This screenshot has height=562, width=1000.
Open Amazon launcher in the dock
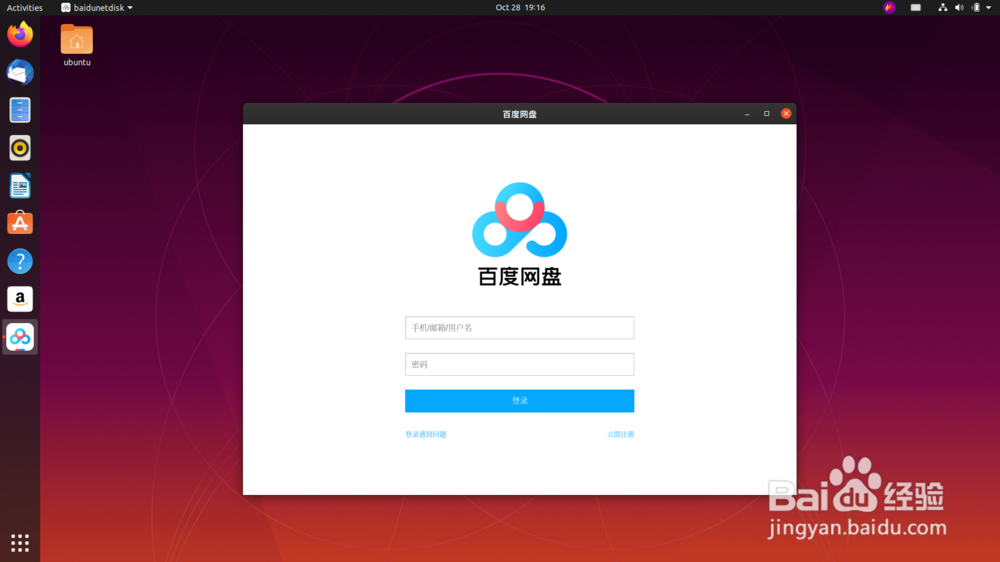click(20, 299)
